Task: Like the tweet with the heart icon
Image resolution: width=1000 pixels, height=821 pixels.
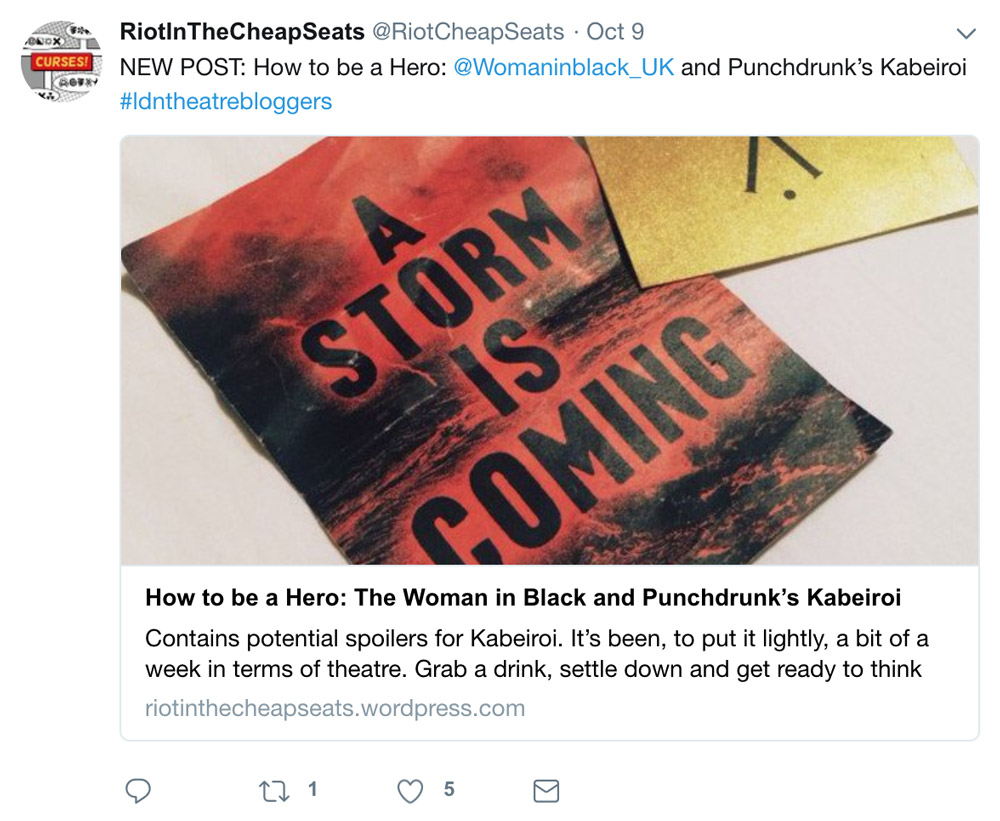Action: (410, 791)
